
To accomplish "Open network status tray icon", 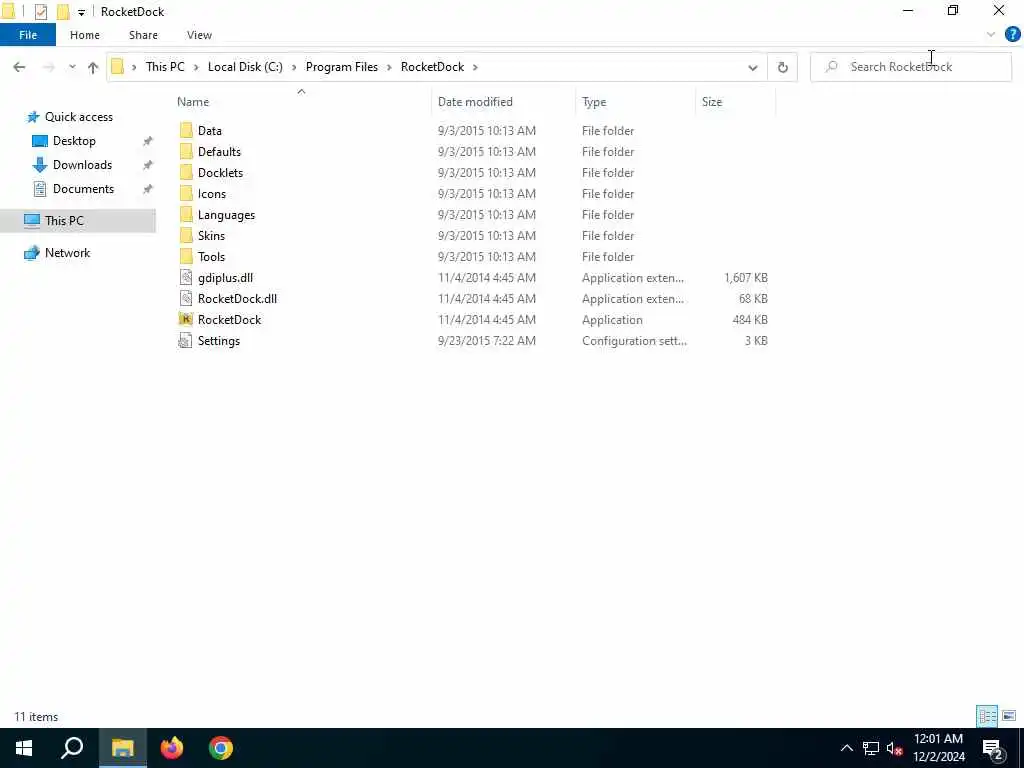I will pyautogui.click(x=871, y=748).
